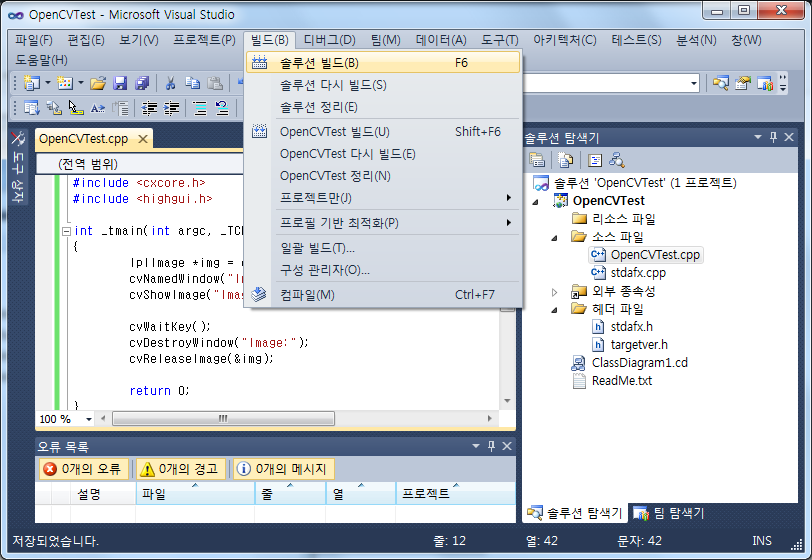Click the Cut scissors icon
The height and width of the screenshot is (560, 812).
pos(170,83)
